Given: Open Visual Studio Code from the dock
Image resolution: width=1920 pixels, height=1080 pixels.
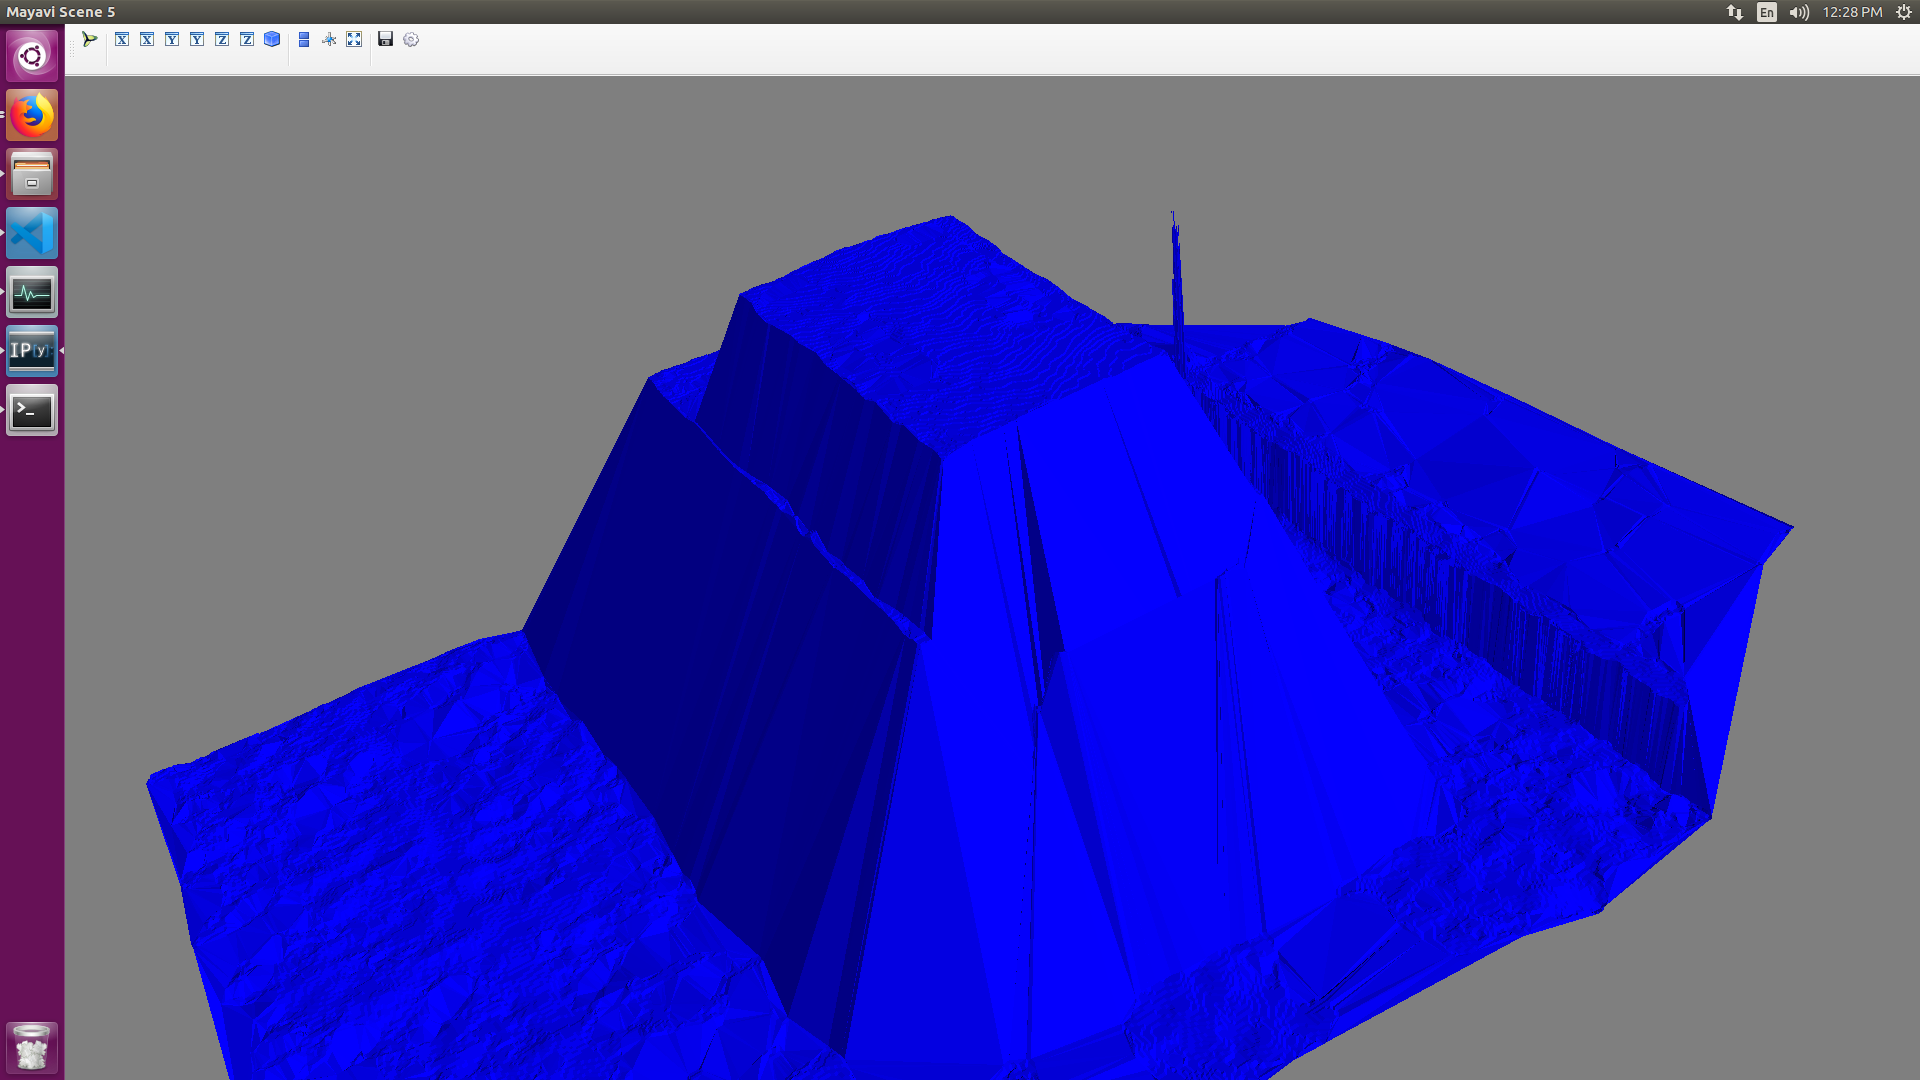Looking at the screenshot, I should (31, 233).
